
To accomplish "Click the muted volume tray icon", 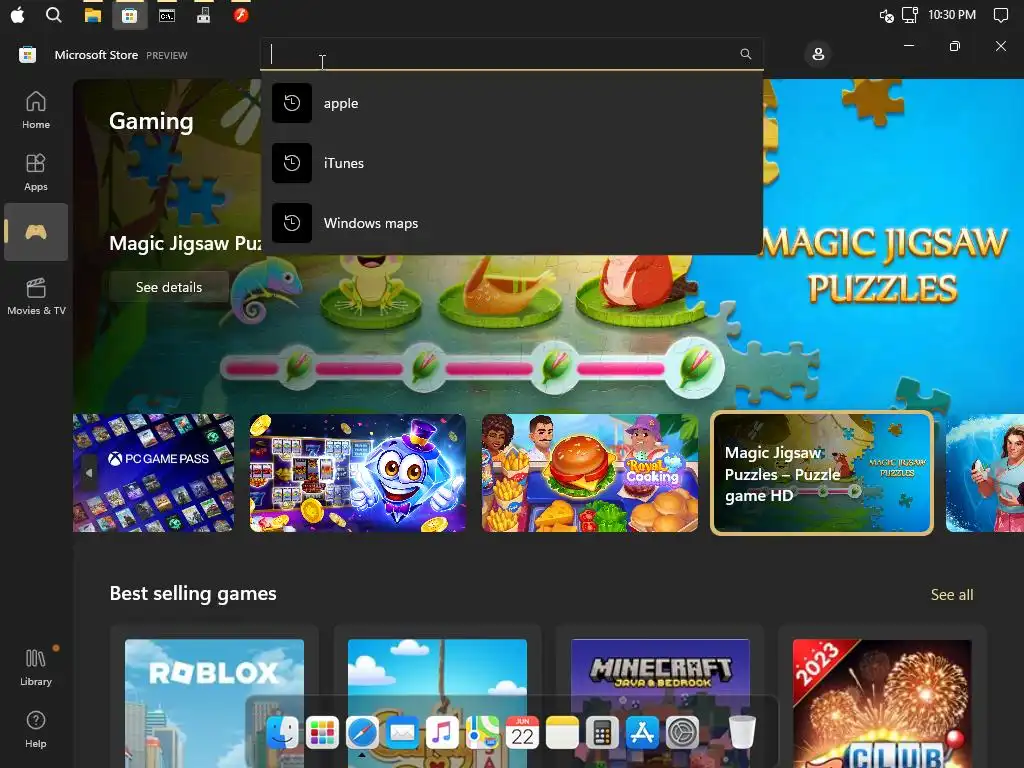I will click(886, 16).
